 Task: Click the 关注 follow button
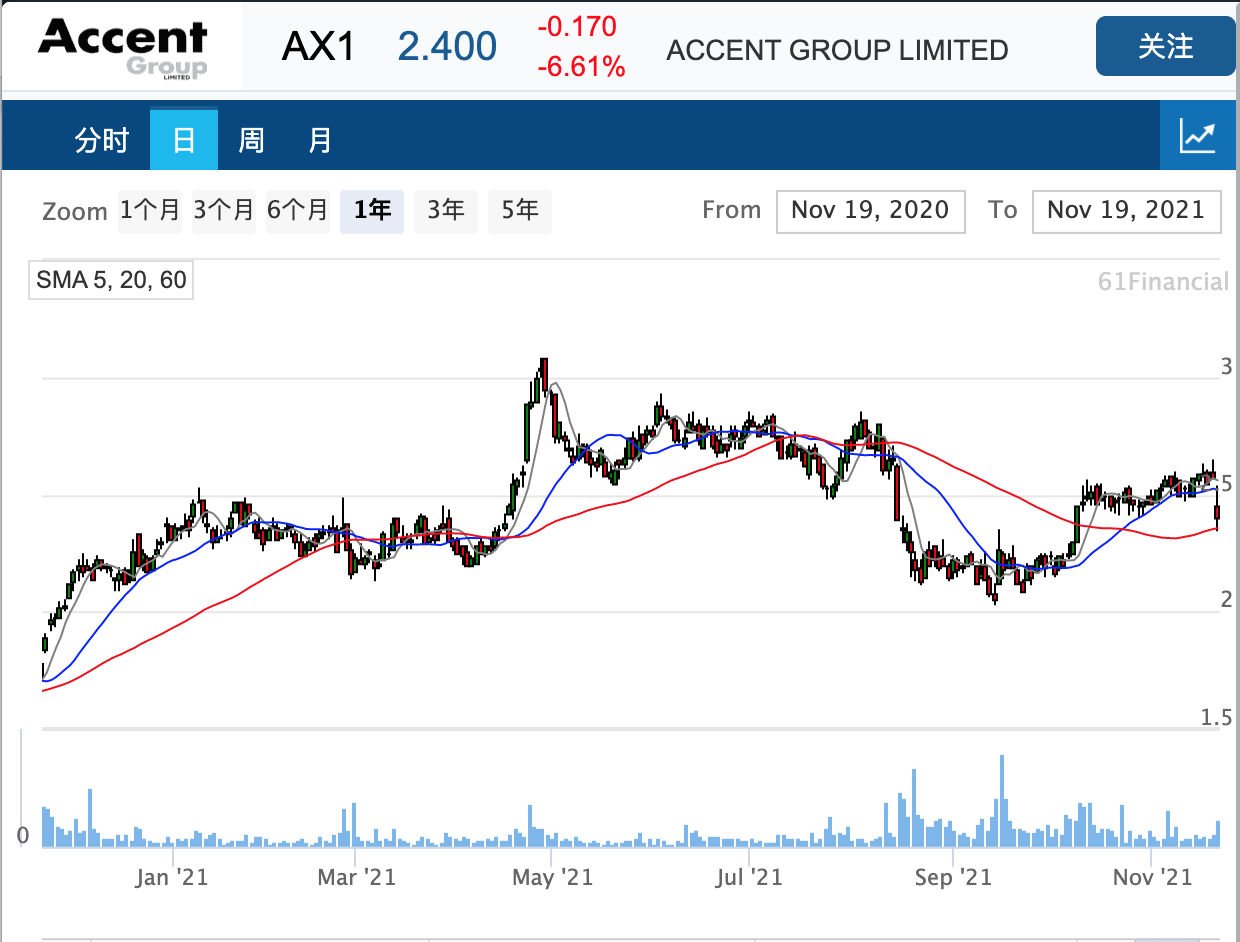tap(1165, 46)
